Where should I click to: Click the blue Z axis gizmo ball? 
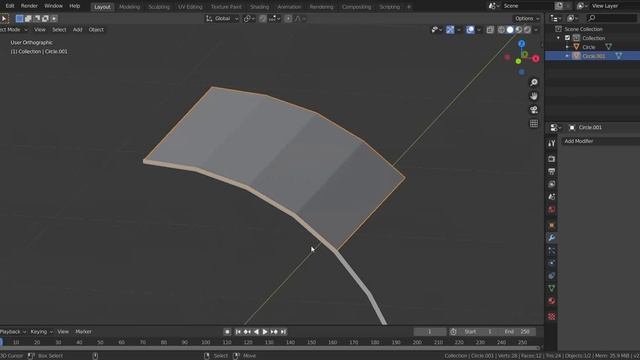[x=522, y=44]
